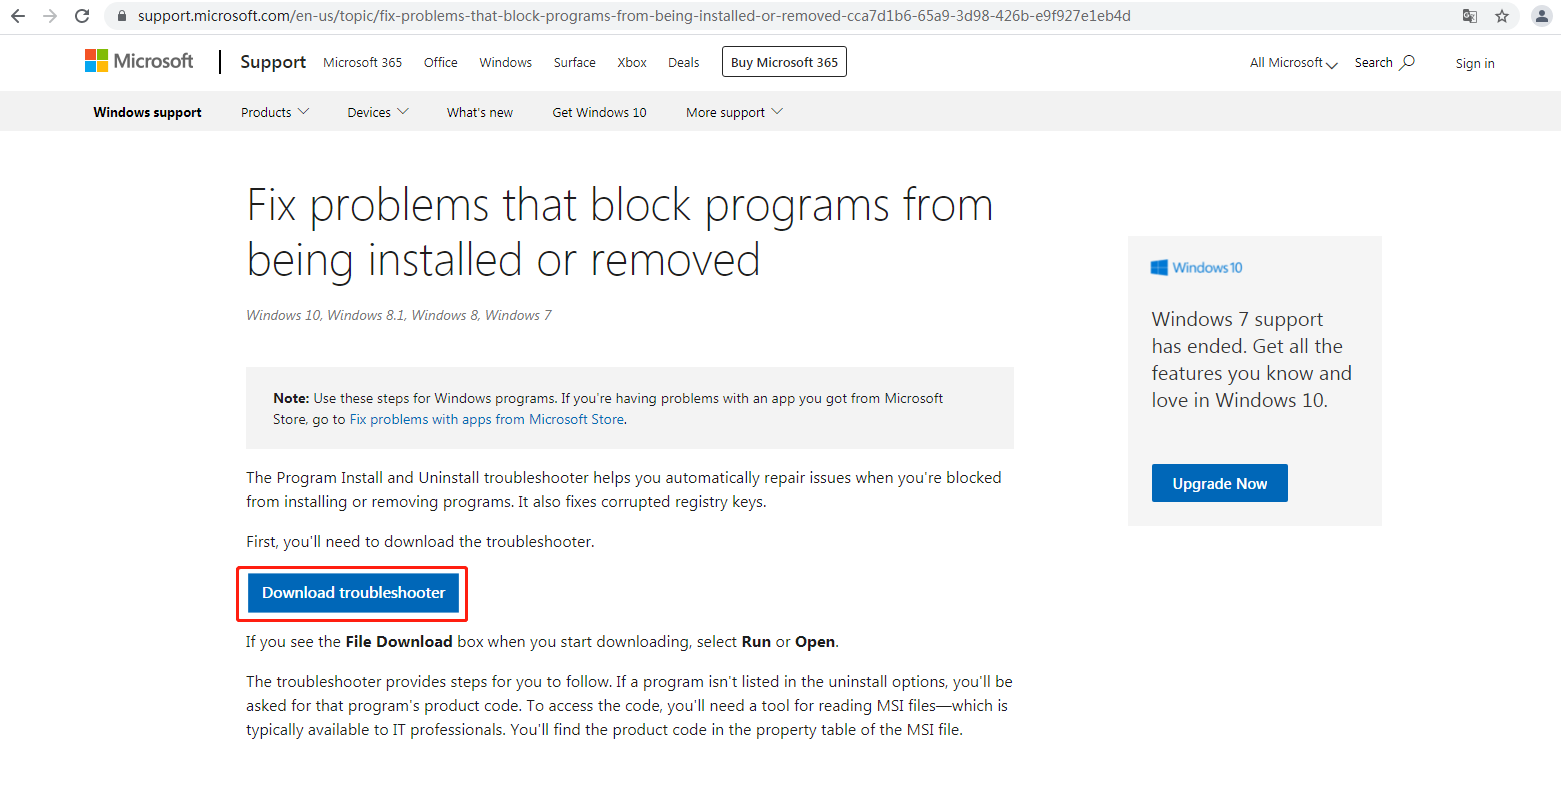Click the bold File Download text
The image size is (1561, 792).
tap(399, 642)
